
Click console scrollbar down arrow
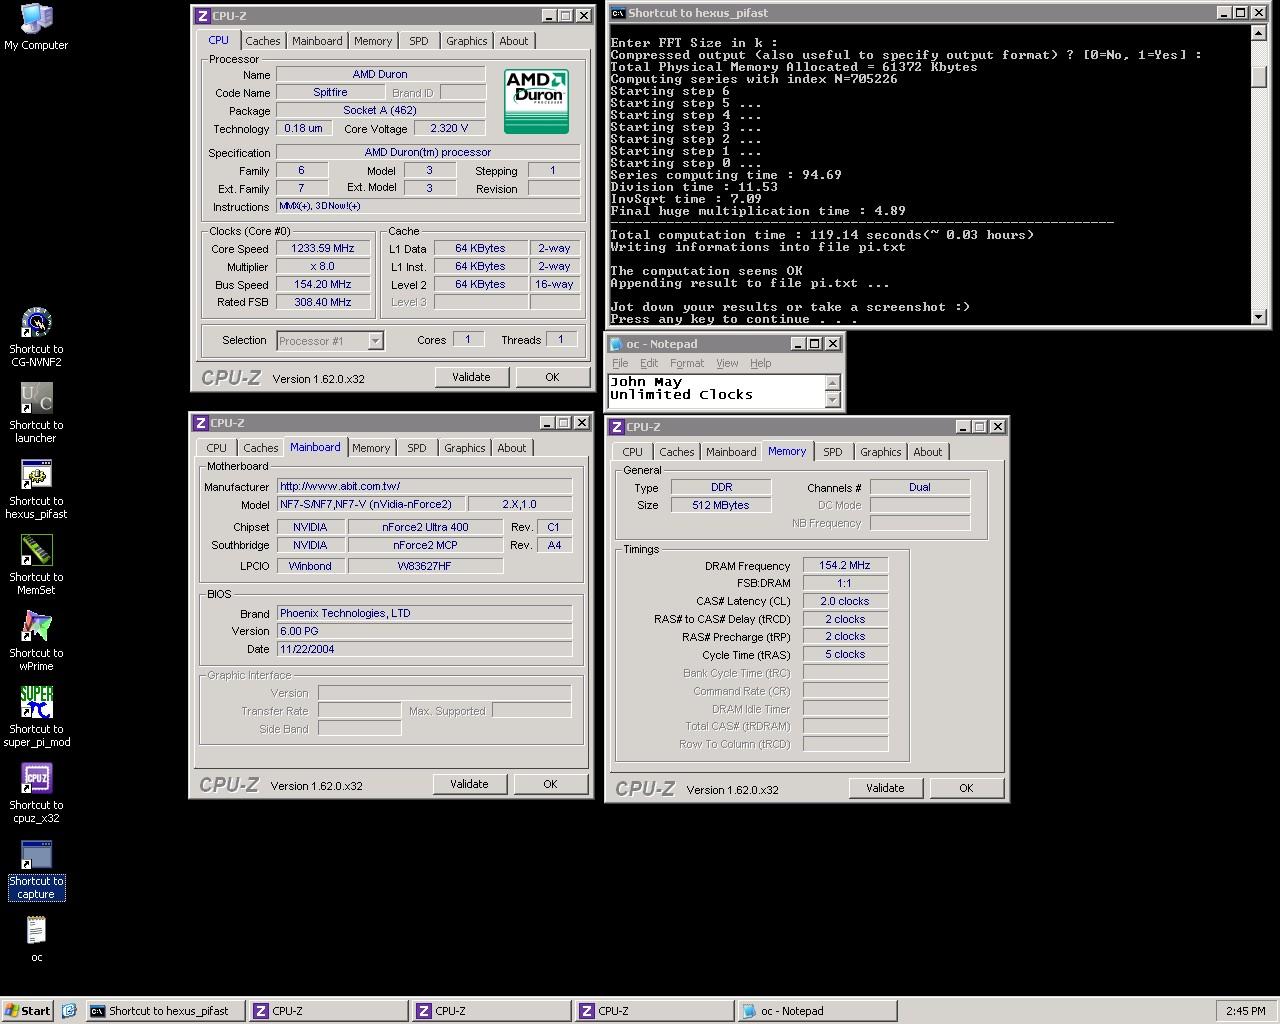1259,316
